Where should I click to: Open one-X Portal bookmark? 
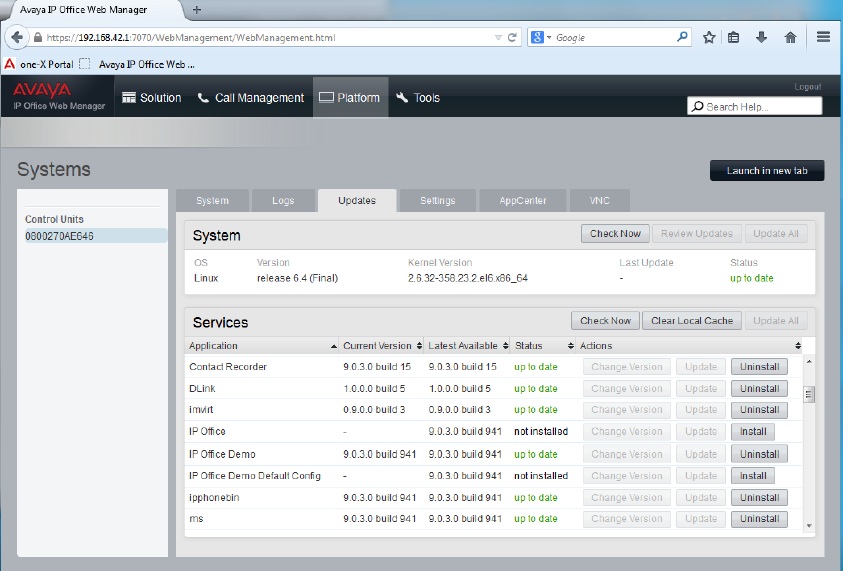coord(39,65)
